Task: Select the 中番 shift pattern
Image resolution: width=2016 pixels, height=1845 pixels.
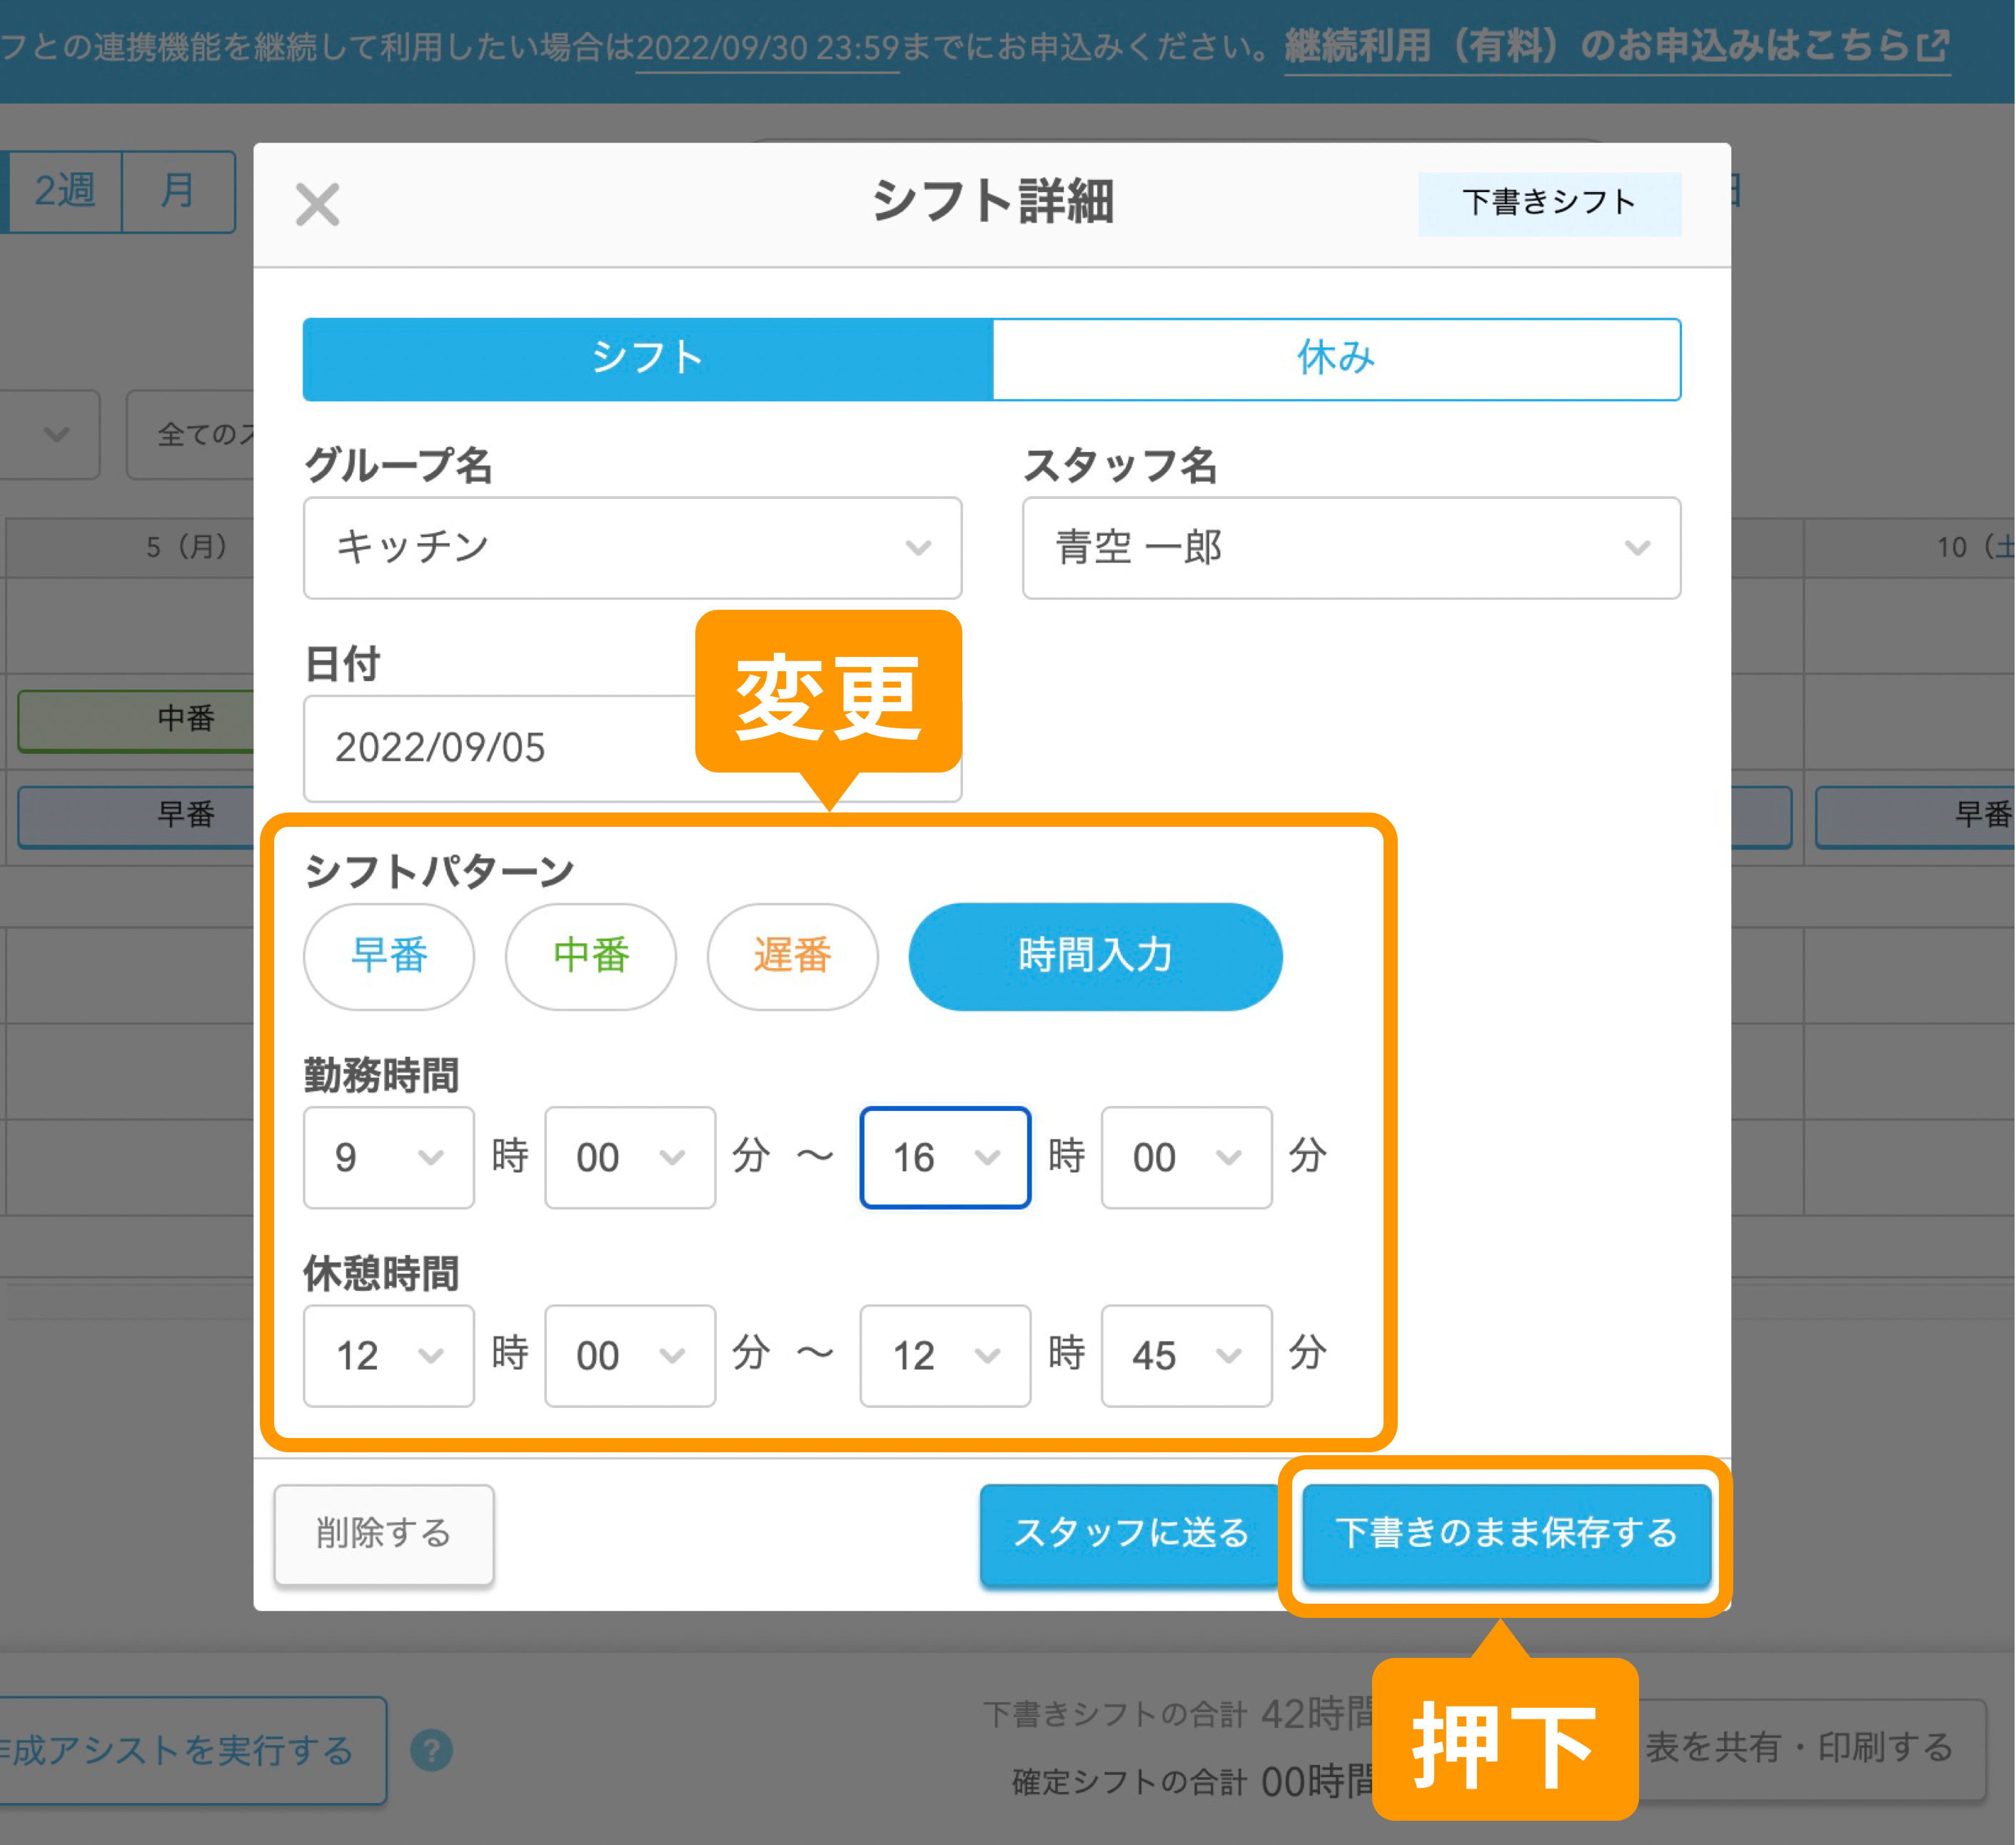Action: (591, 956)
